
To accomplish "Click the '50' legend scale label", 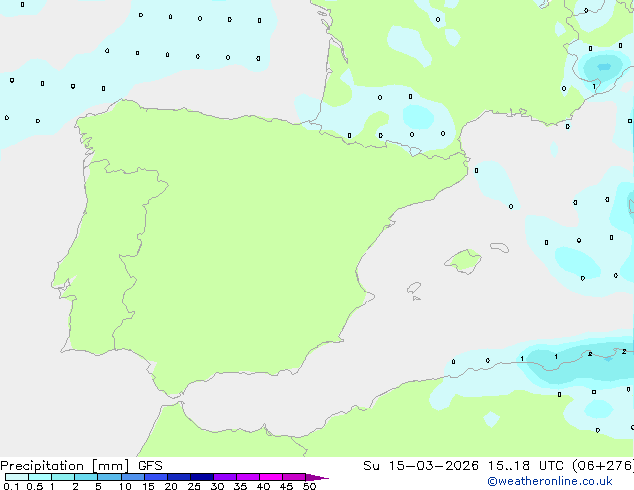I will [309, 486].
